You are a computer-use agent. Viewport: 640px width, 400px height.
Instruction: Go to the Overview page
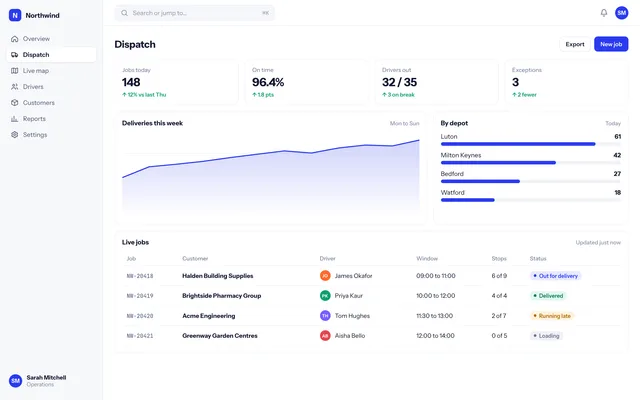pyautogui.click(x=51, y=39)
